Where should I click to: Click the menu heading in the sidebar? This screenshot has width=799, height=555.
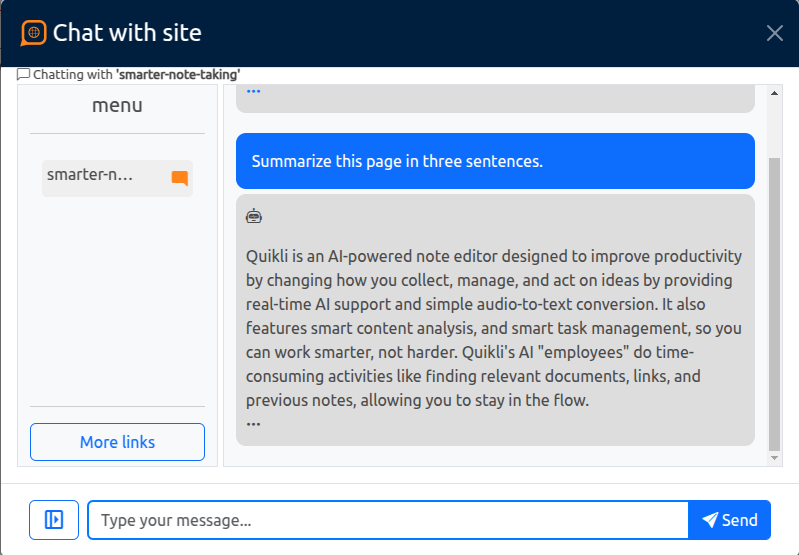pyautogui.click(x=117, y=105)
